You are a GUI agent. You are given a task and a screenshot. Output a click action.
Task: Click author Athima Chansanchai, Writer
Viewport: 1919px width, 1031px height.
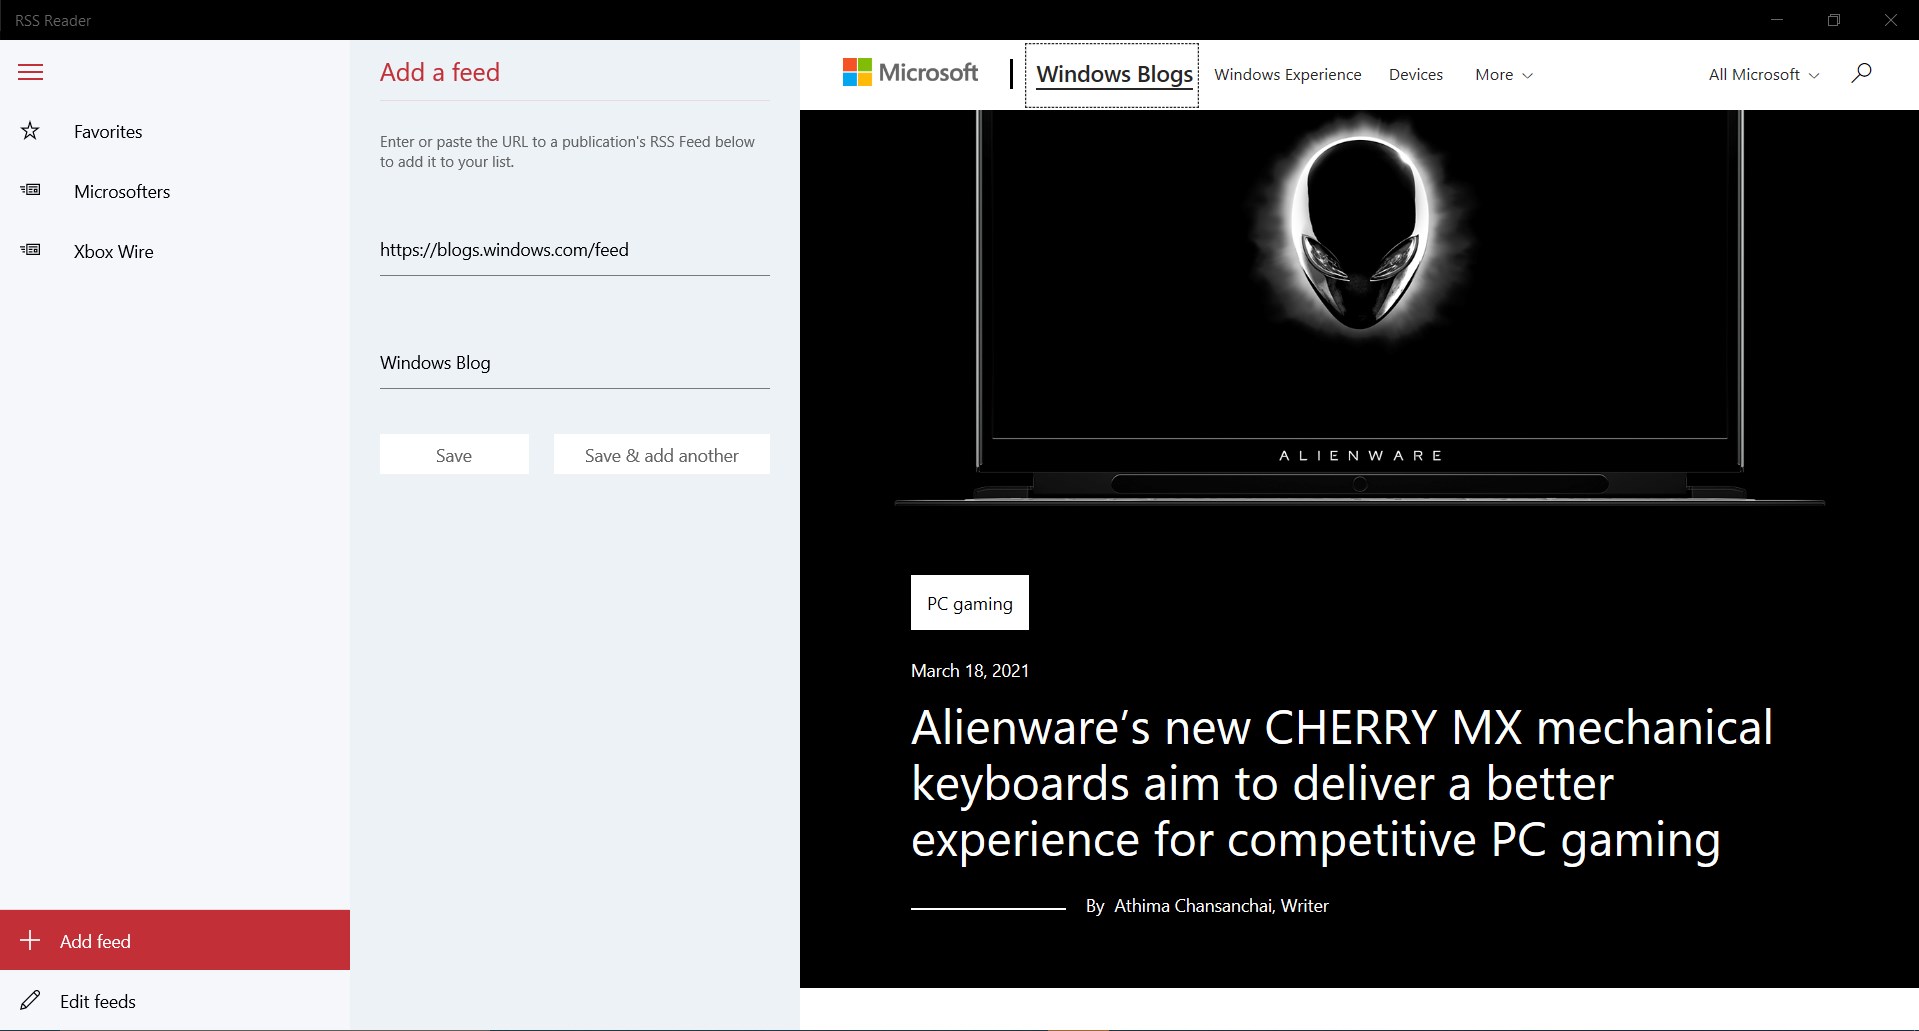[1221, 906]
